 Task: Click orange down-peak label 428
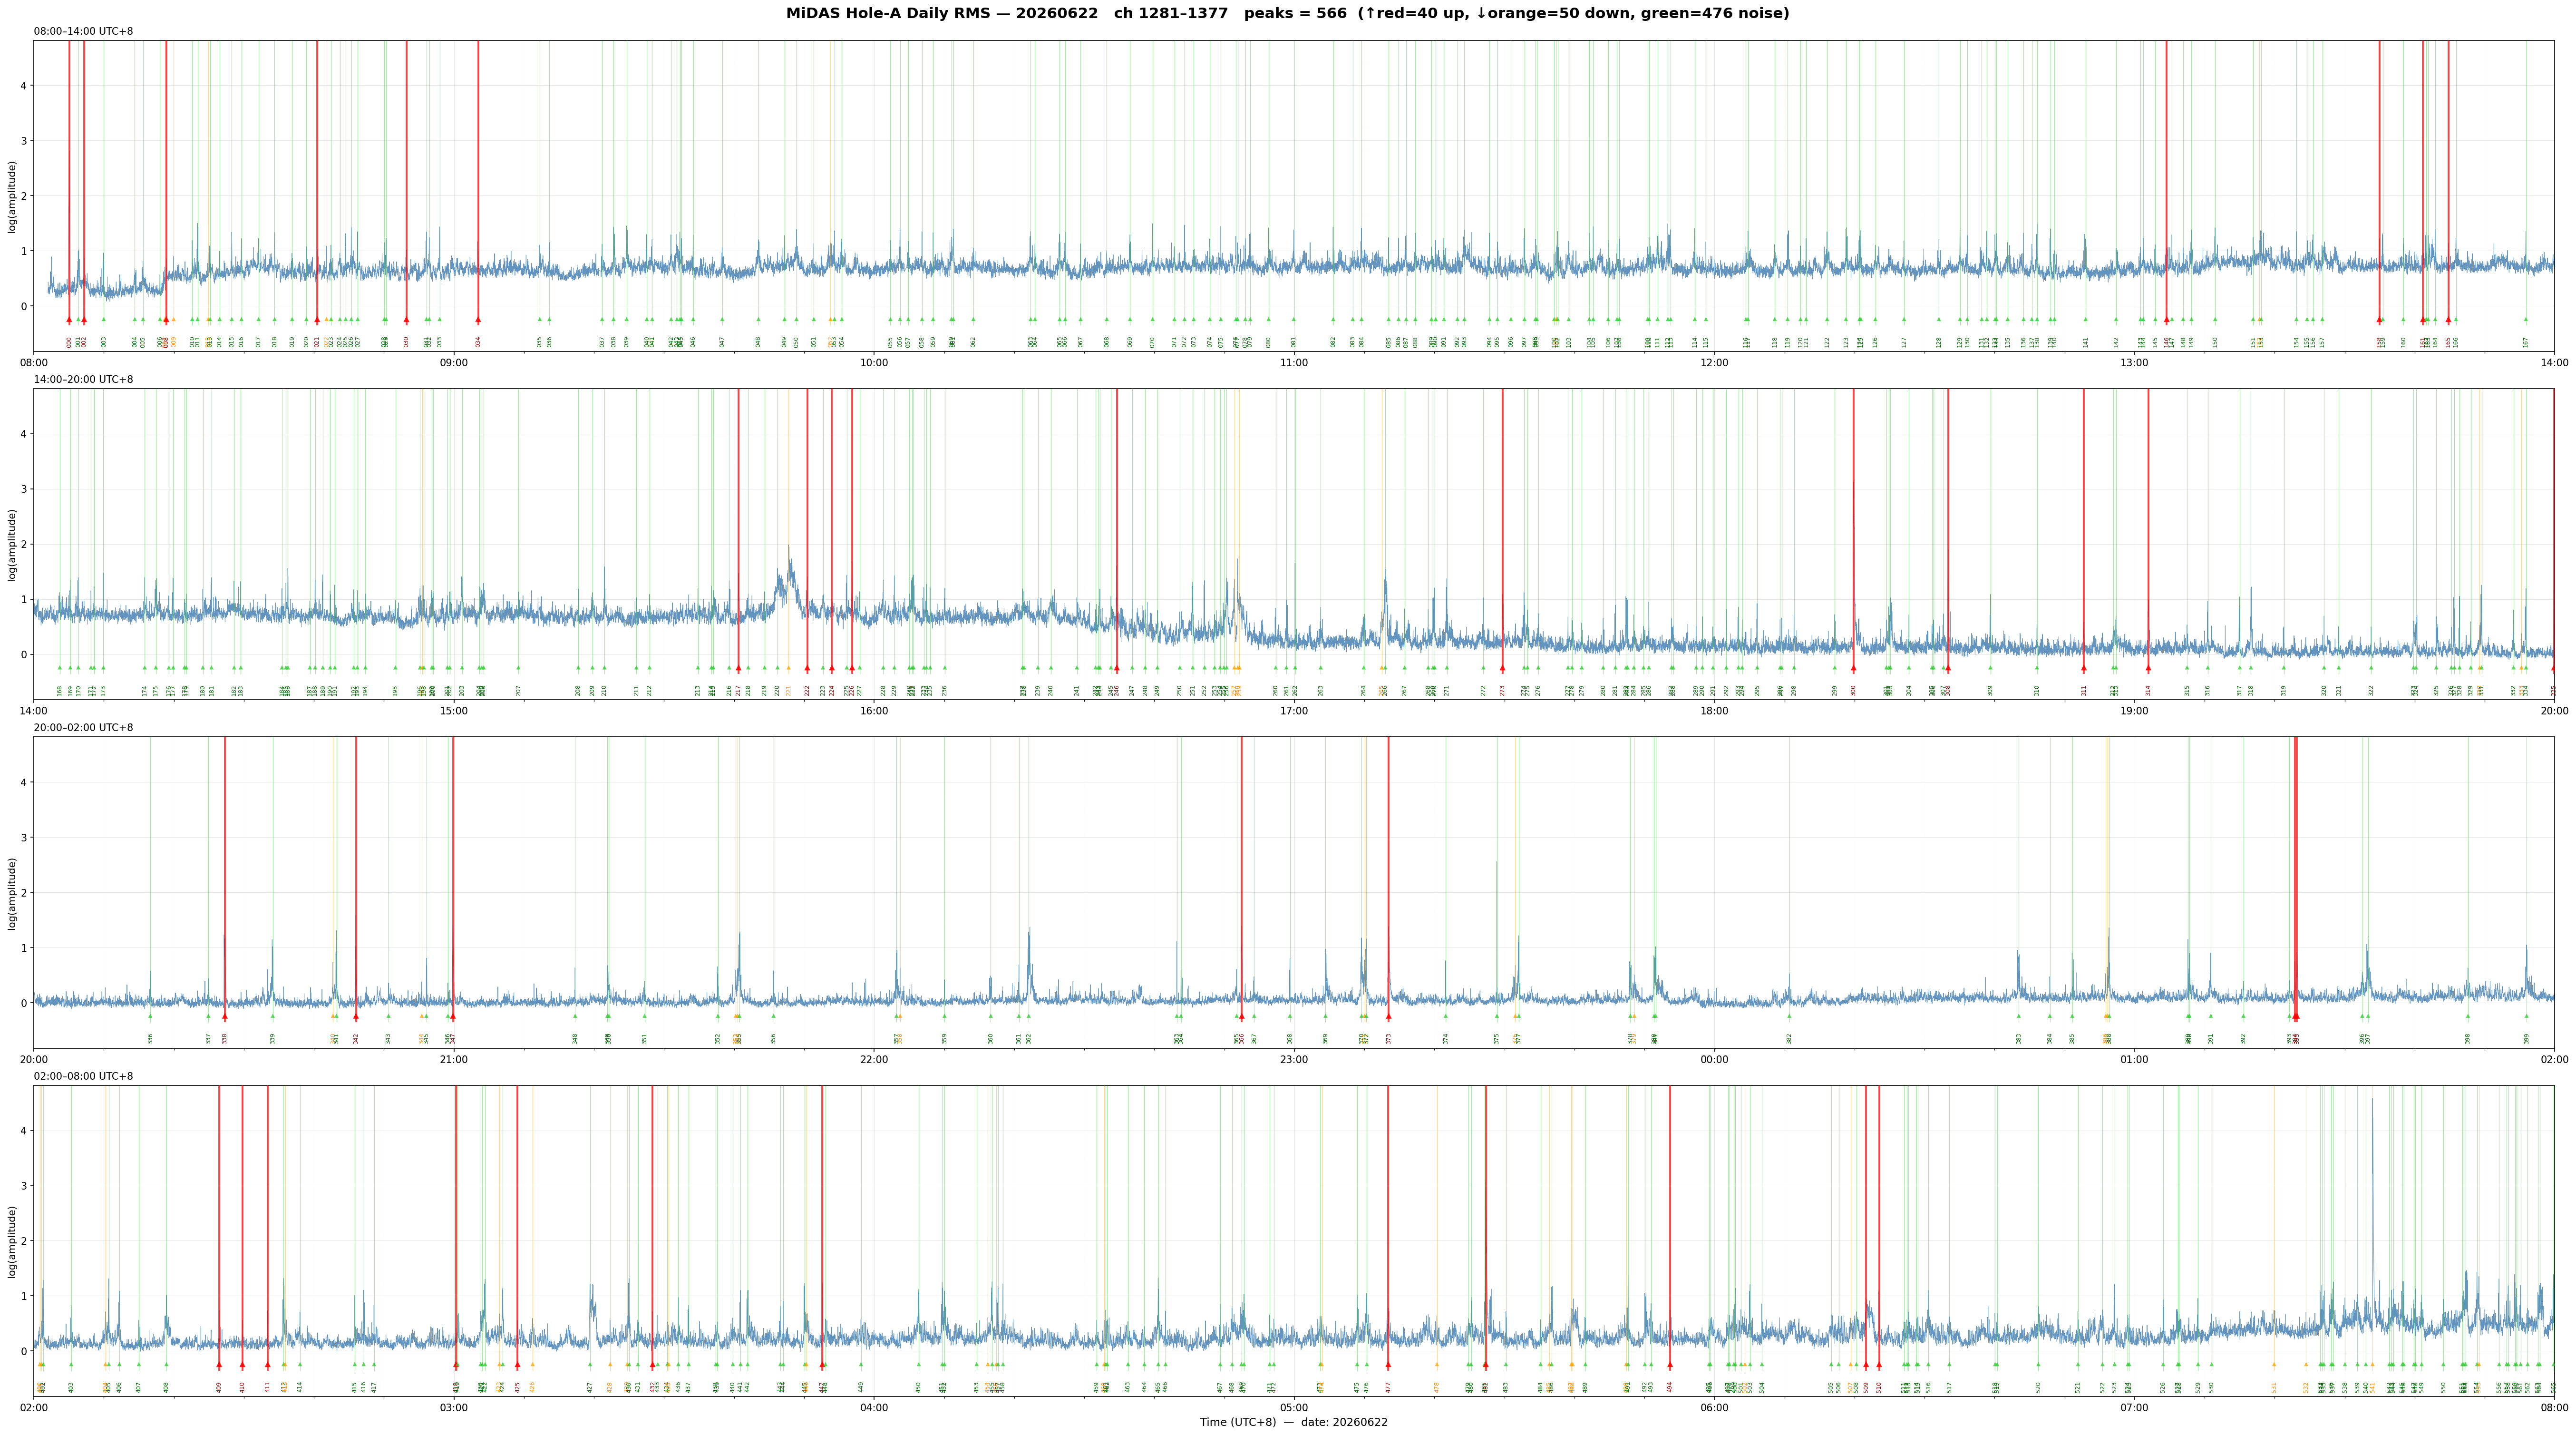point(610,1387)
